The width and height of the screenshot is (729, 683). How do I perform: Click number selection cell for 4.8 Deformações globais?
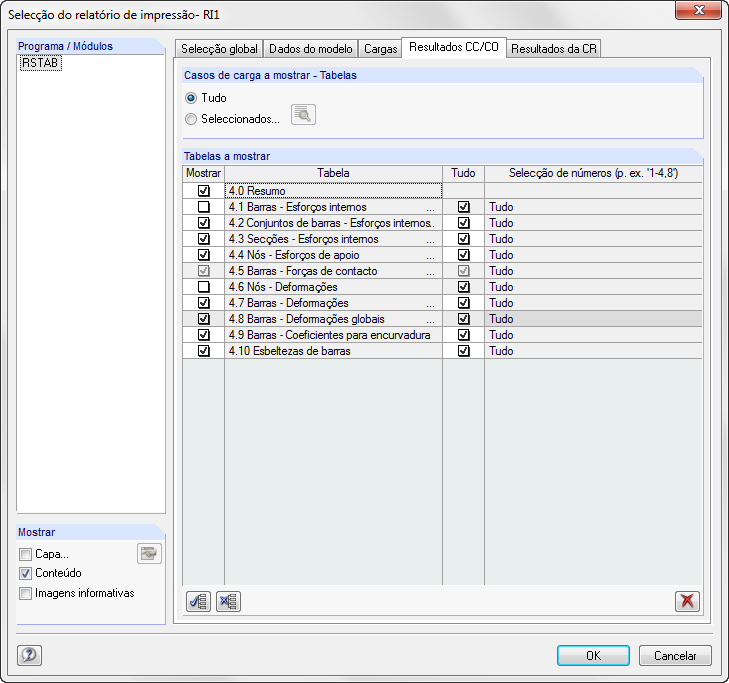593,319
